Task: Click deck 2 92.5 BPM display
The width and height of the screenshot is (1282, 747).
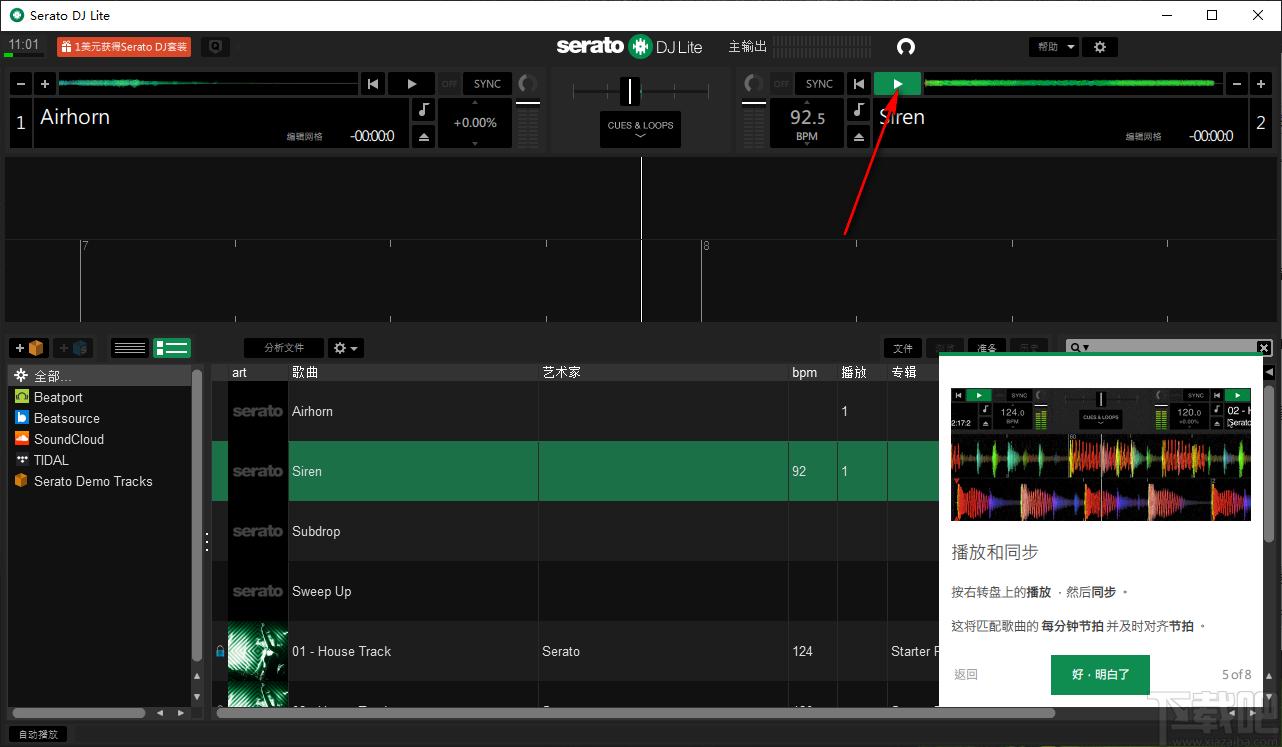Action: (806, 123)
